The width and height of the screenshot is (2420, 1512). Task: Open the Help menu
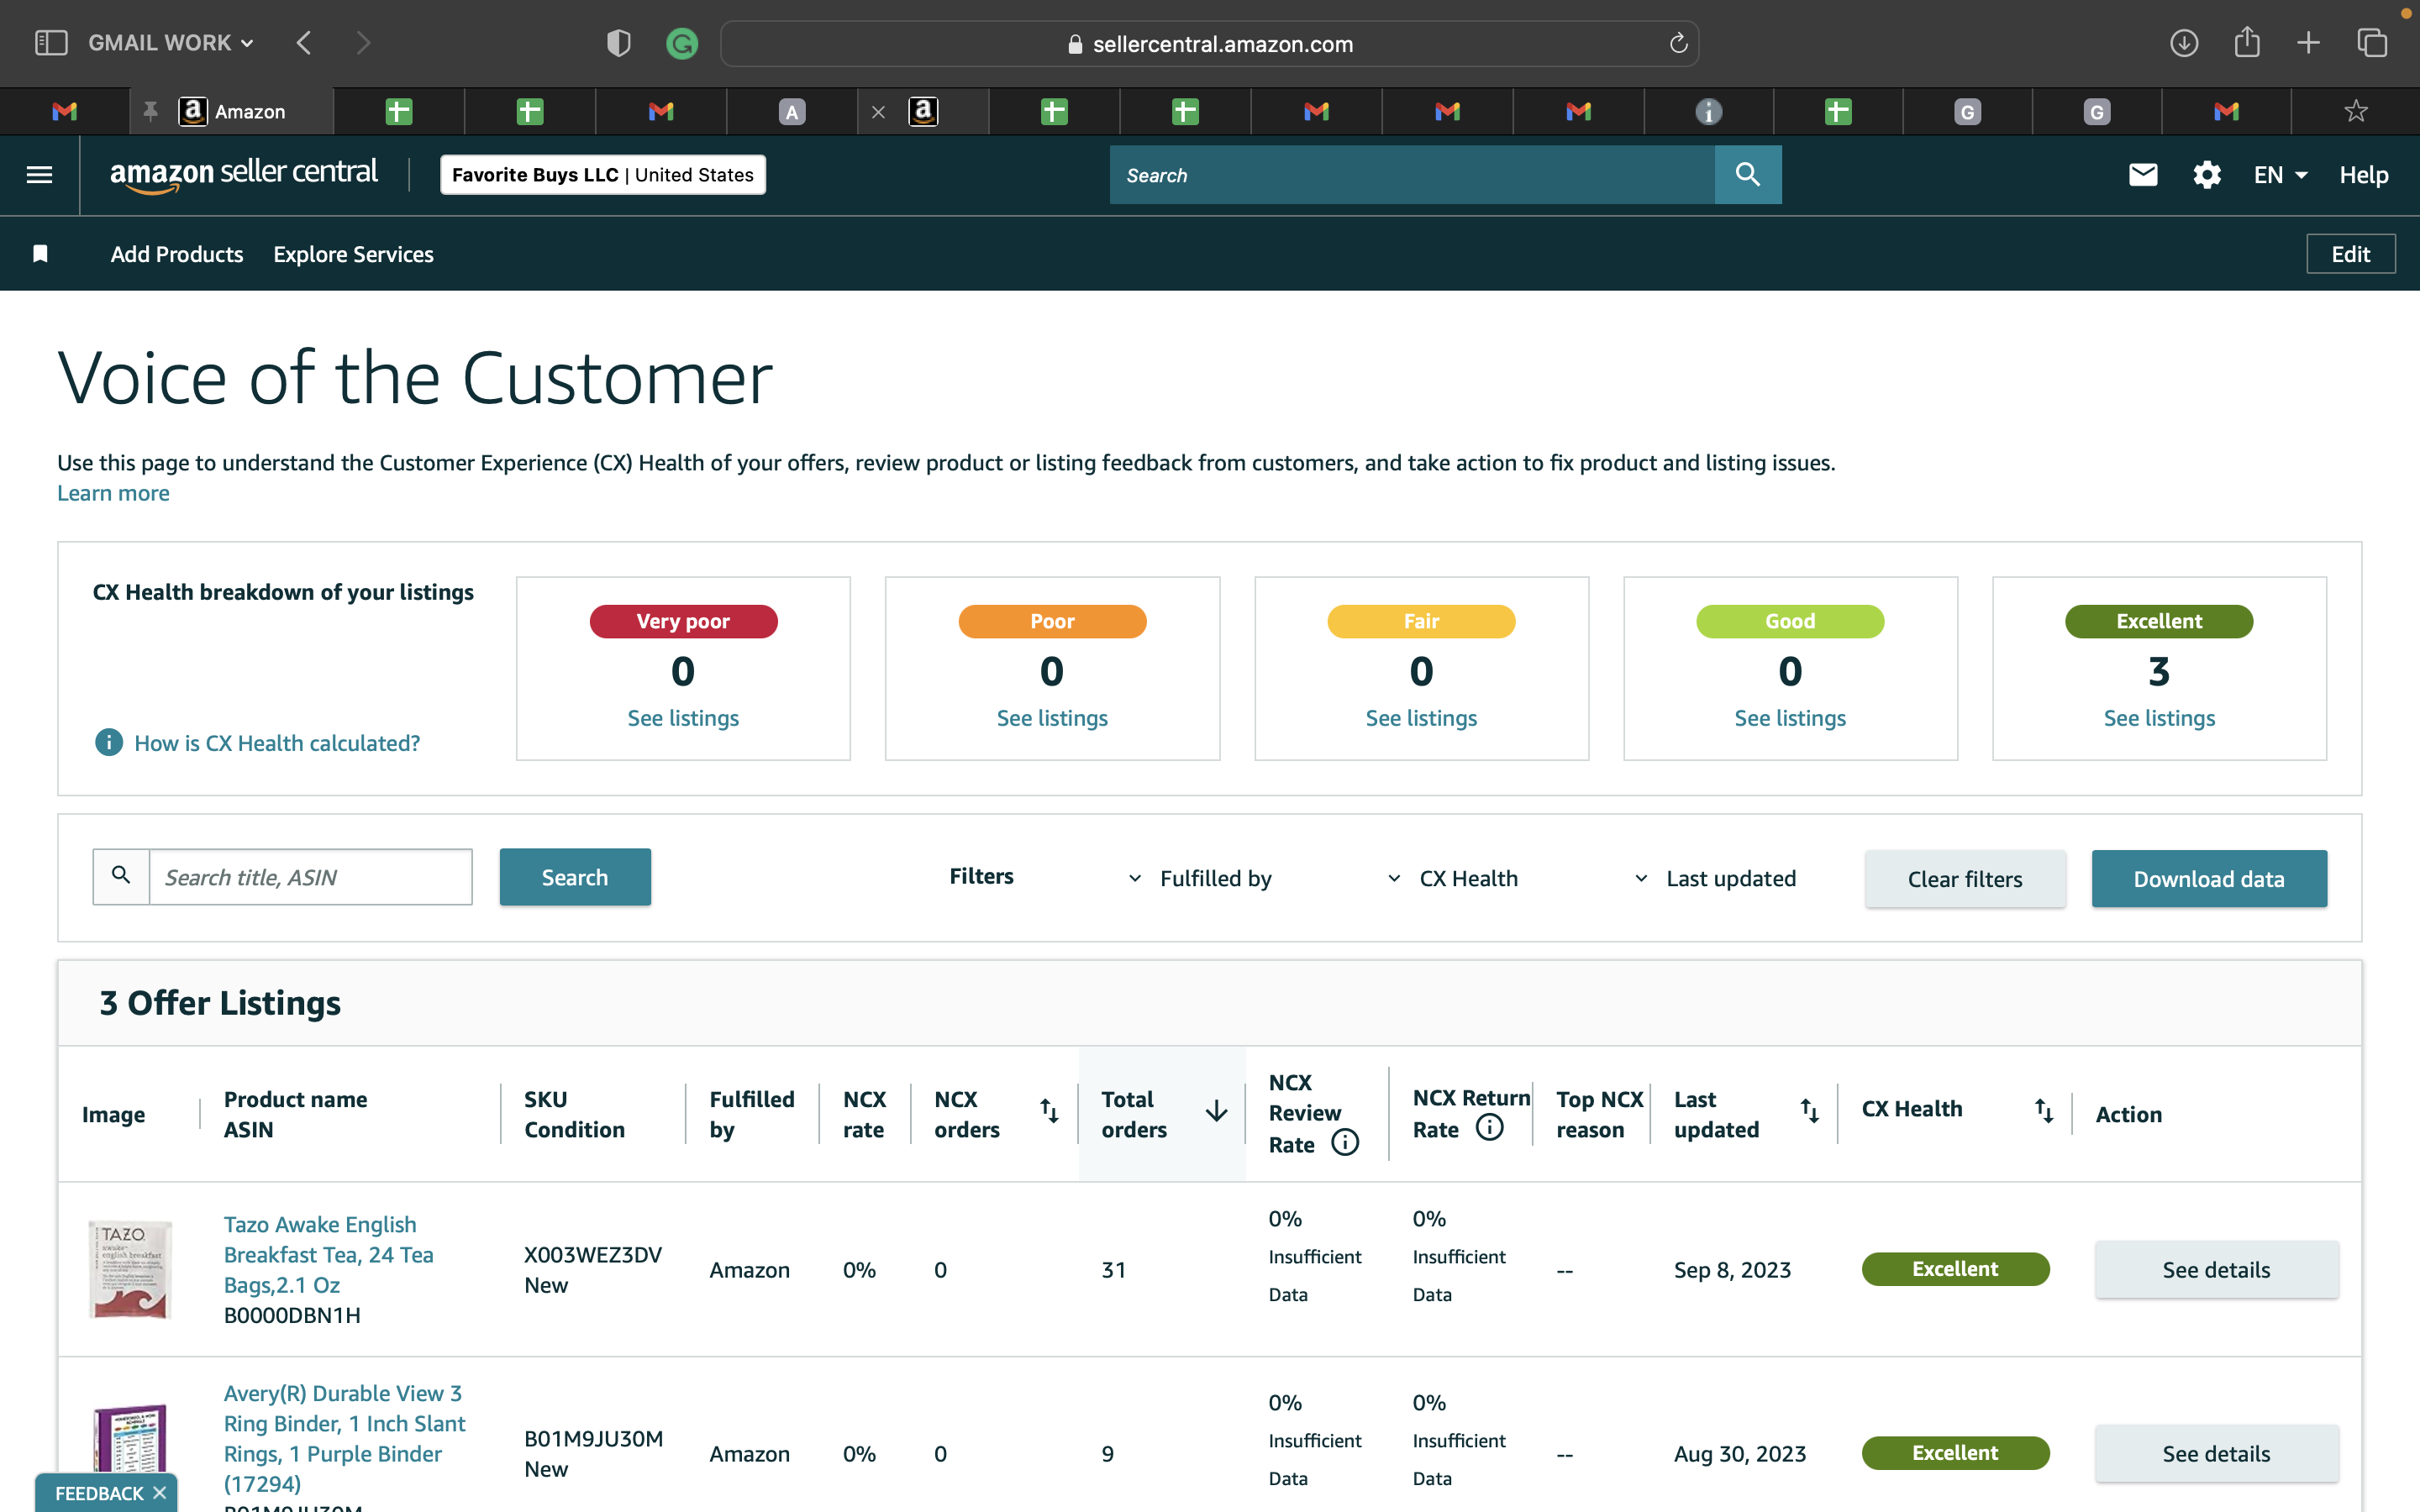[2364, 175]
